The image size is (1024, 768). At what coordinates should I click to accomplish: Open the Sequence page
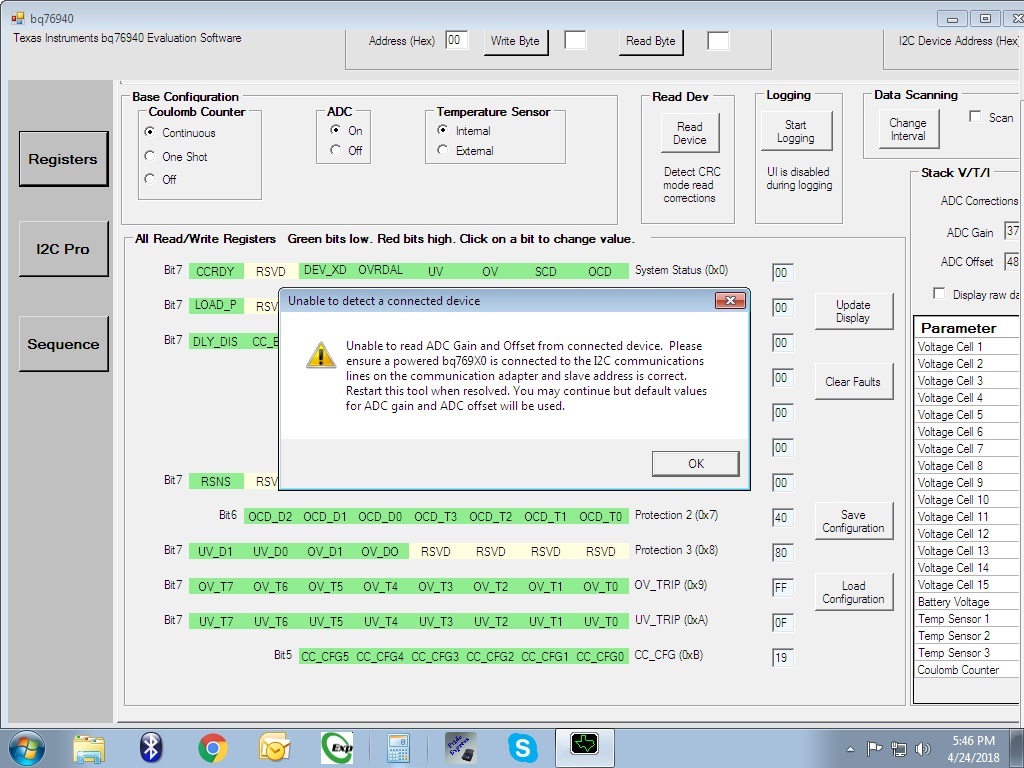click(63, 344)
